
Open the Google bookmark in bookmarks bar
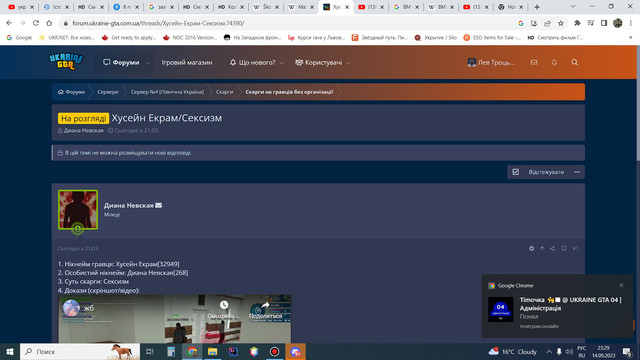point(19,38)
